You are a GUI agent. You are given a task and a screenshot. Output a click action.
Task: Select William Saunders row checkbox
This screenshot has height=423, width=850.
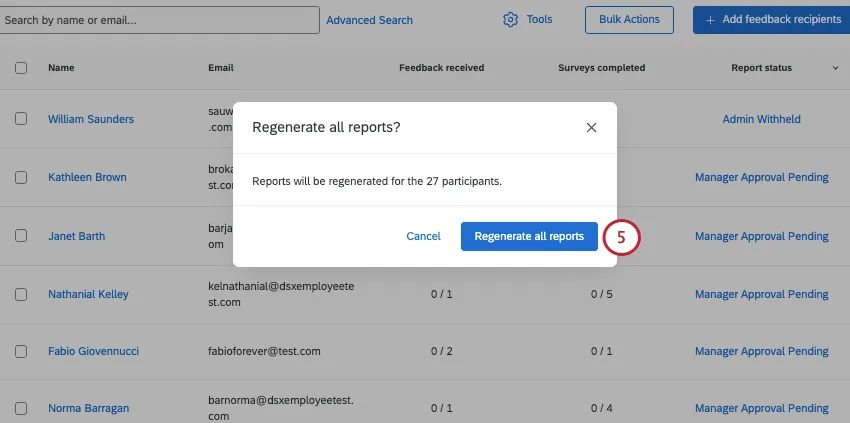point(21,119)
